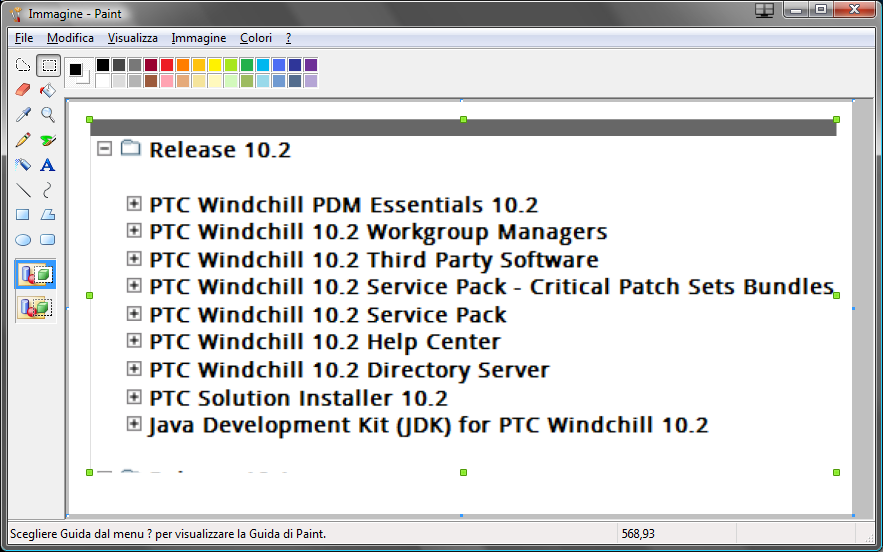Select the Pencil tool
The width and height of the screenshot is (883, 552).
(x=23, y=140)
